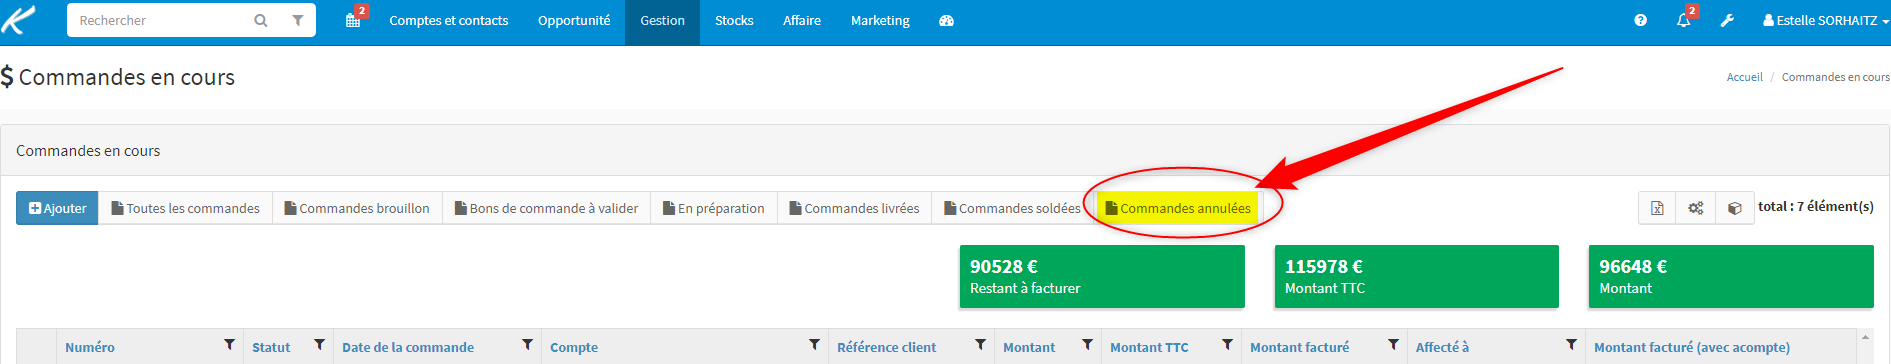The height and width of the screenshot is (364, 1891).
Task: Open the dashboard gauge icon in navbar
Action: [x=946, y=20]
